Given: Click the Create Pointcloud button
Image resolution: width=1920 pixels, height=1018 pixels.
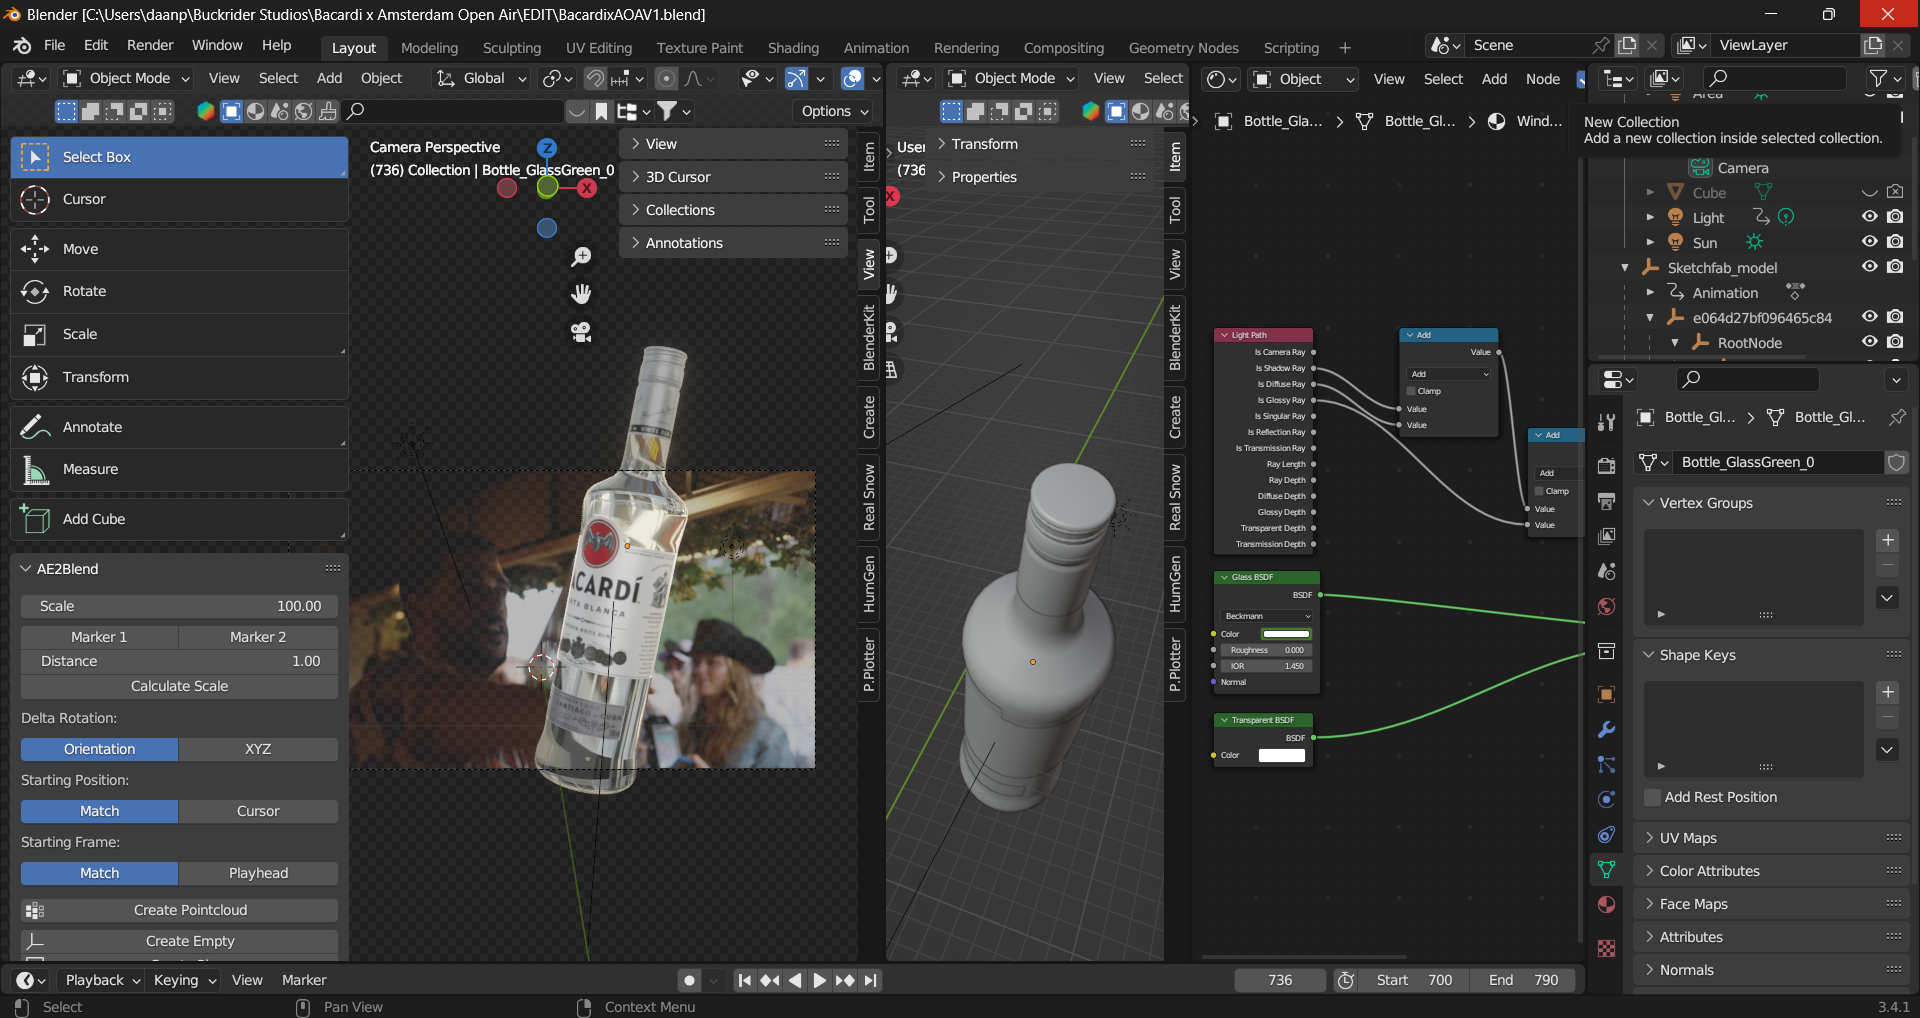Looking at the screenshot, I should [x=179, y=910].
